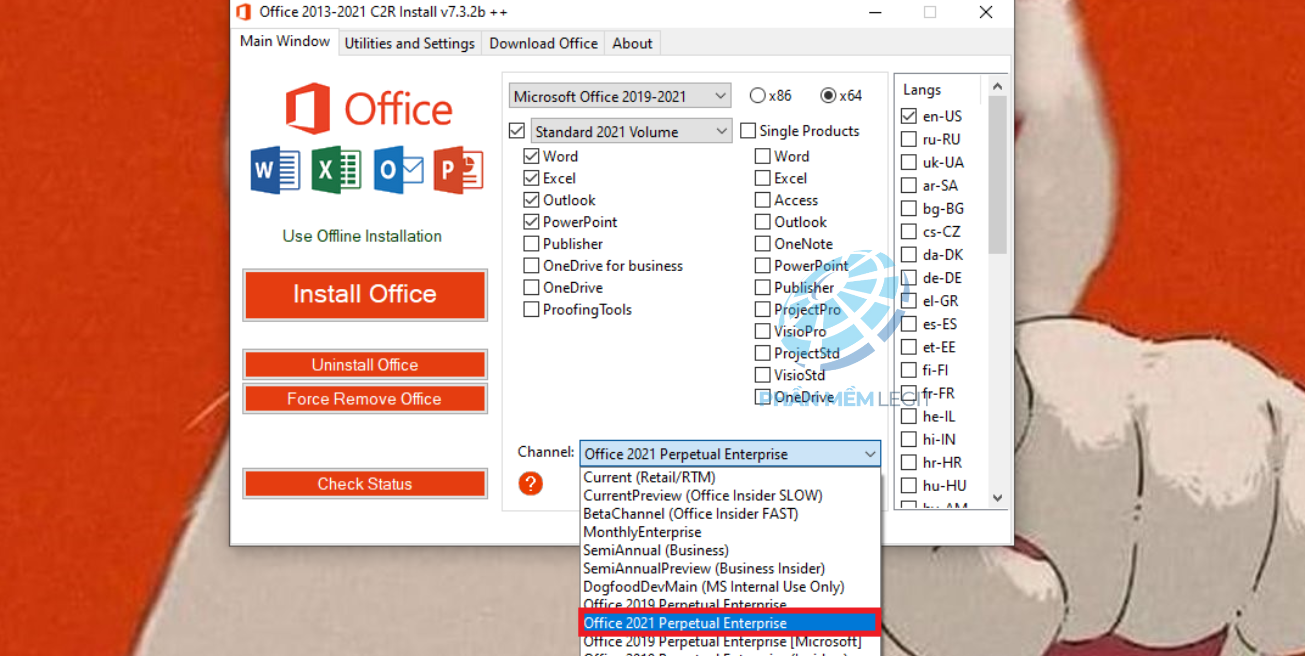This screenshot has width=1305, height=656.
Task: Uncheck Outlook in the suite list
Action: [532, 200]
